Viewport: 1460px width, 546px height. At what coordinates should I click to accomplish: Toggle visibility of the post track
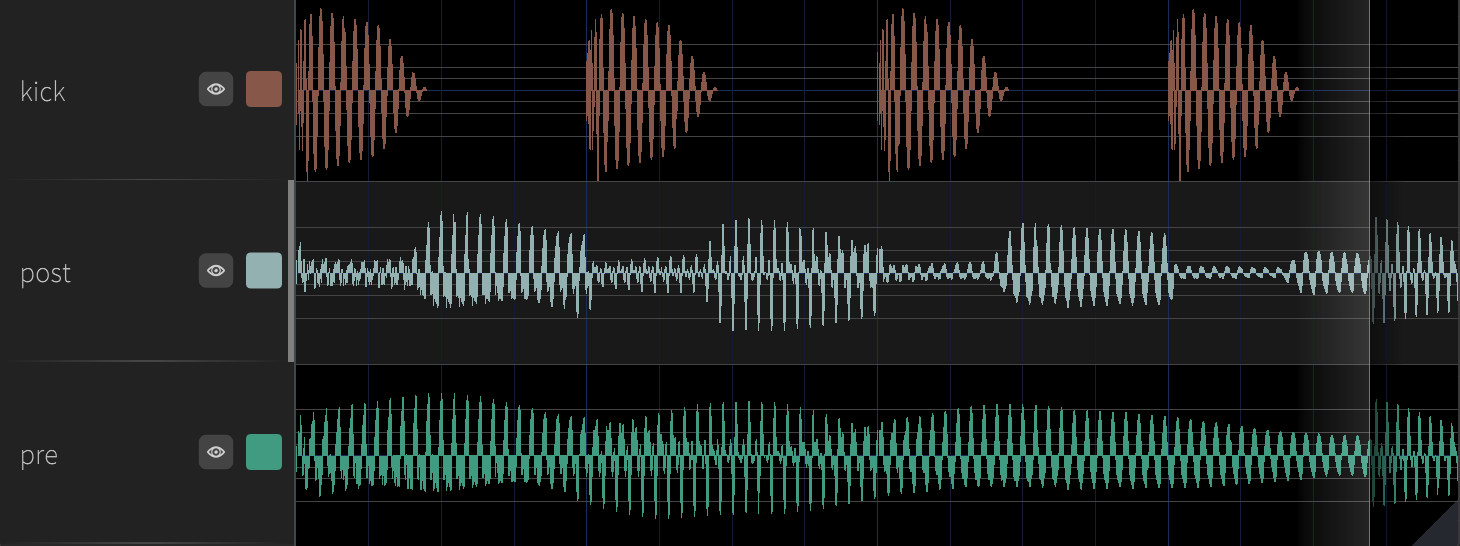click(x=216, y=271)
